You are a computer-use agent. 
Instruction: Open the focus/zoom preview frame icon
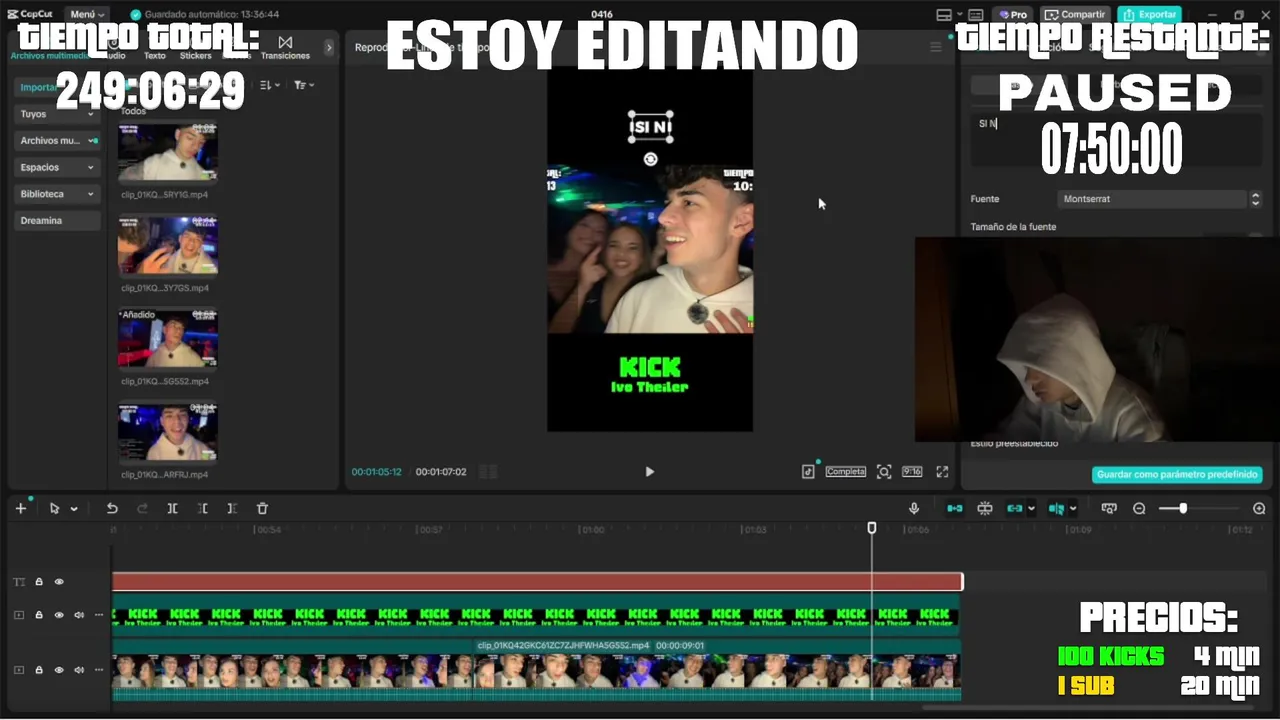pyautogui.click(x=884, y=471)
